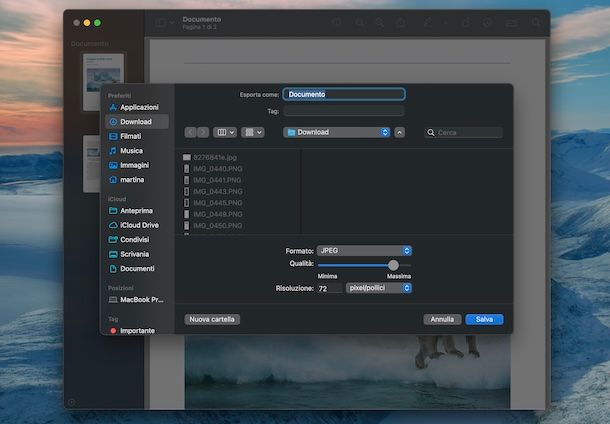This screenshot has height=424, width=610.
Task: Click the back navigation arrow
Action: coord(191,132)
